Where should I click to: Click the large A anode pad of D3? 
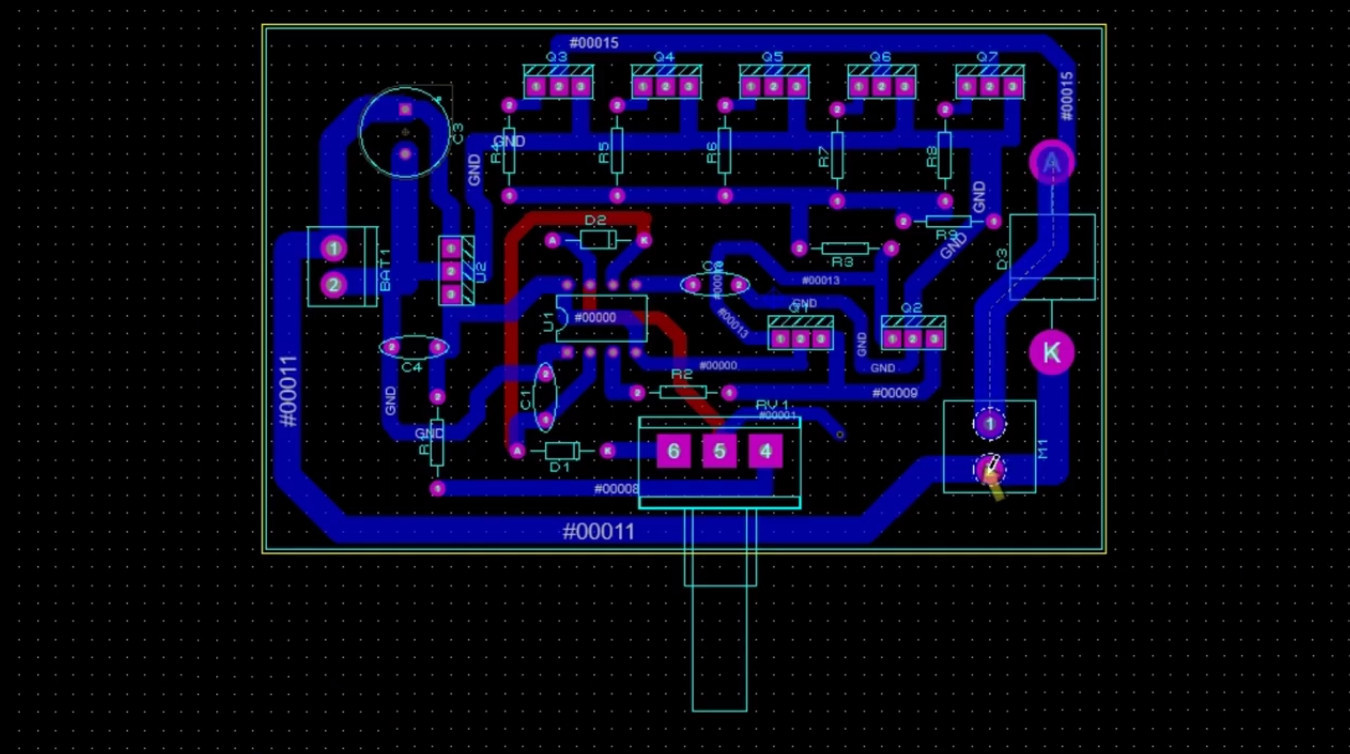click(x=1051, y=163)
